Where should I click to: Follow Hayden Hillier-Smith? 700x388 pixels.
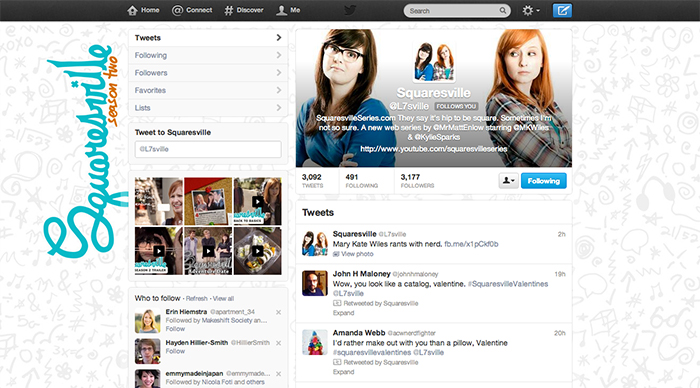tap(175, 351)
